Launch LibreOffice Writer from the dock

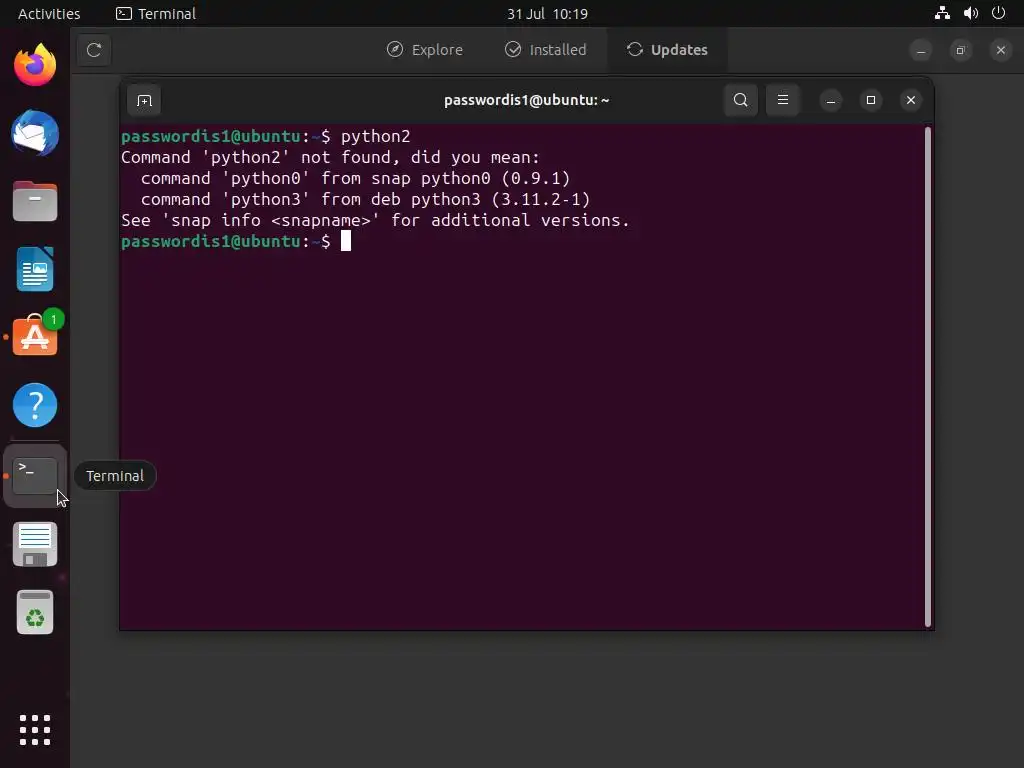click(x=35, y=269)
